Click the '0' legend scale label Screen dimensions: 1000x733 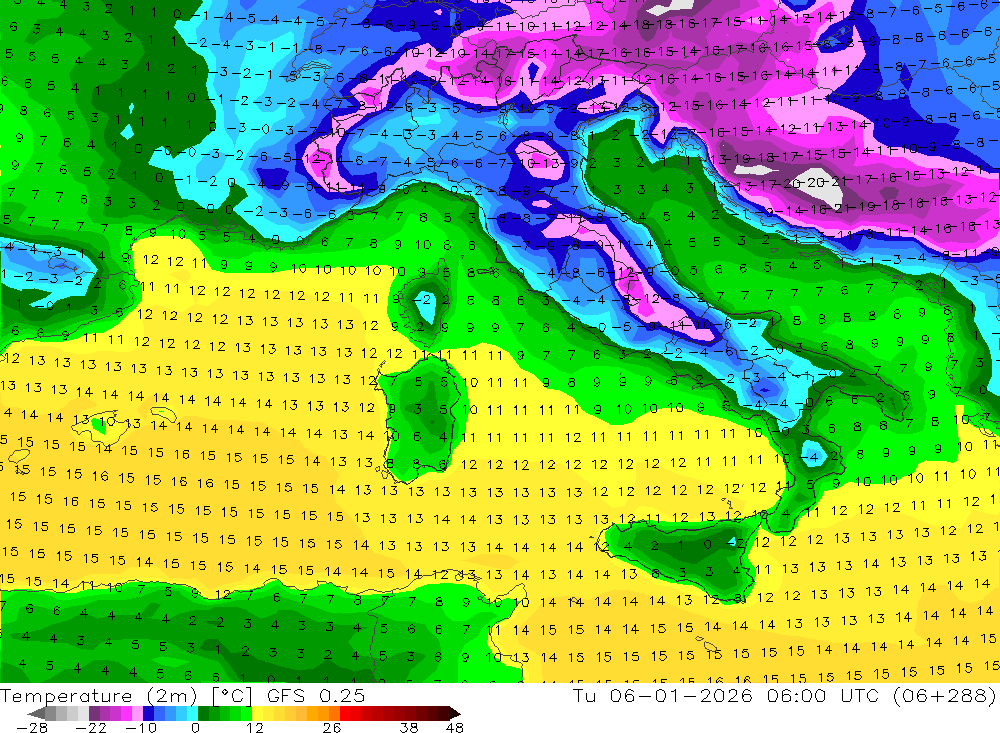(195, 728)
